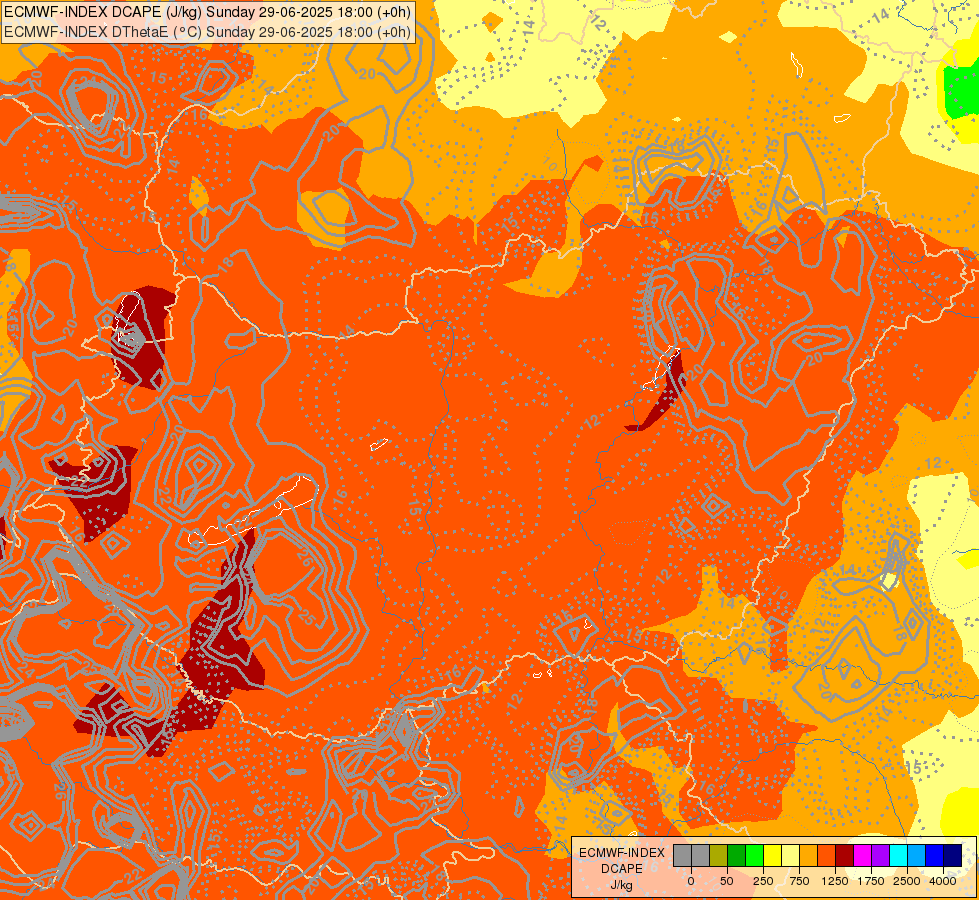
Task: Select the dark red legend swatch
Action: click(845, 855)
